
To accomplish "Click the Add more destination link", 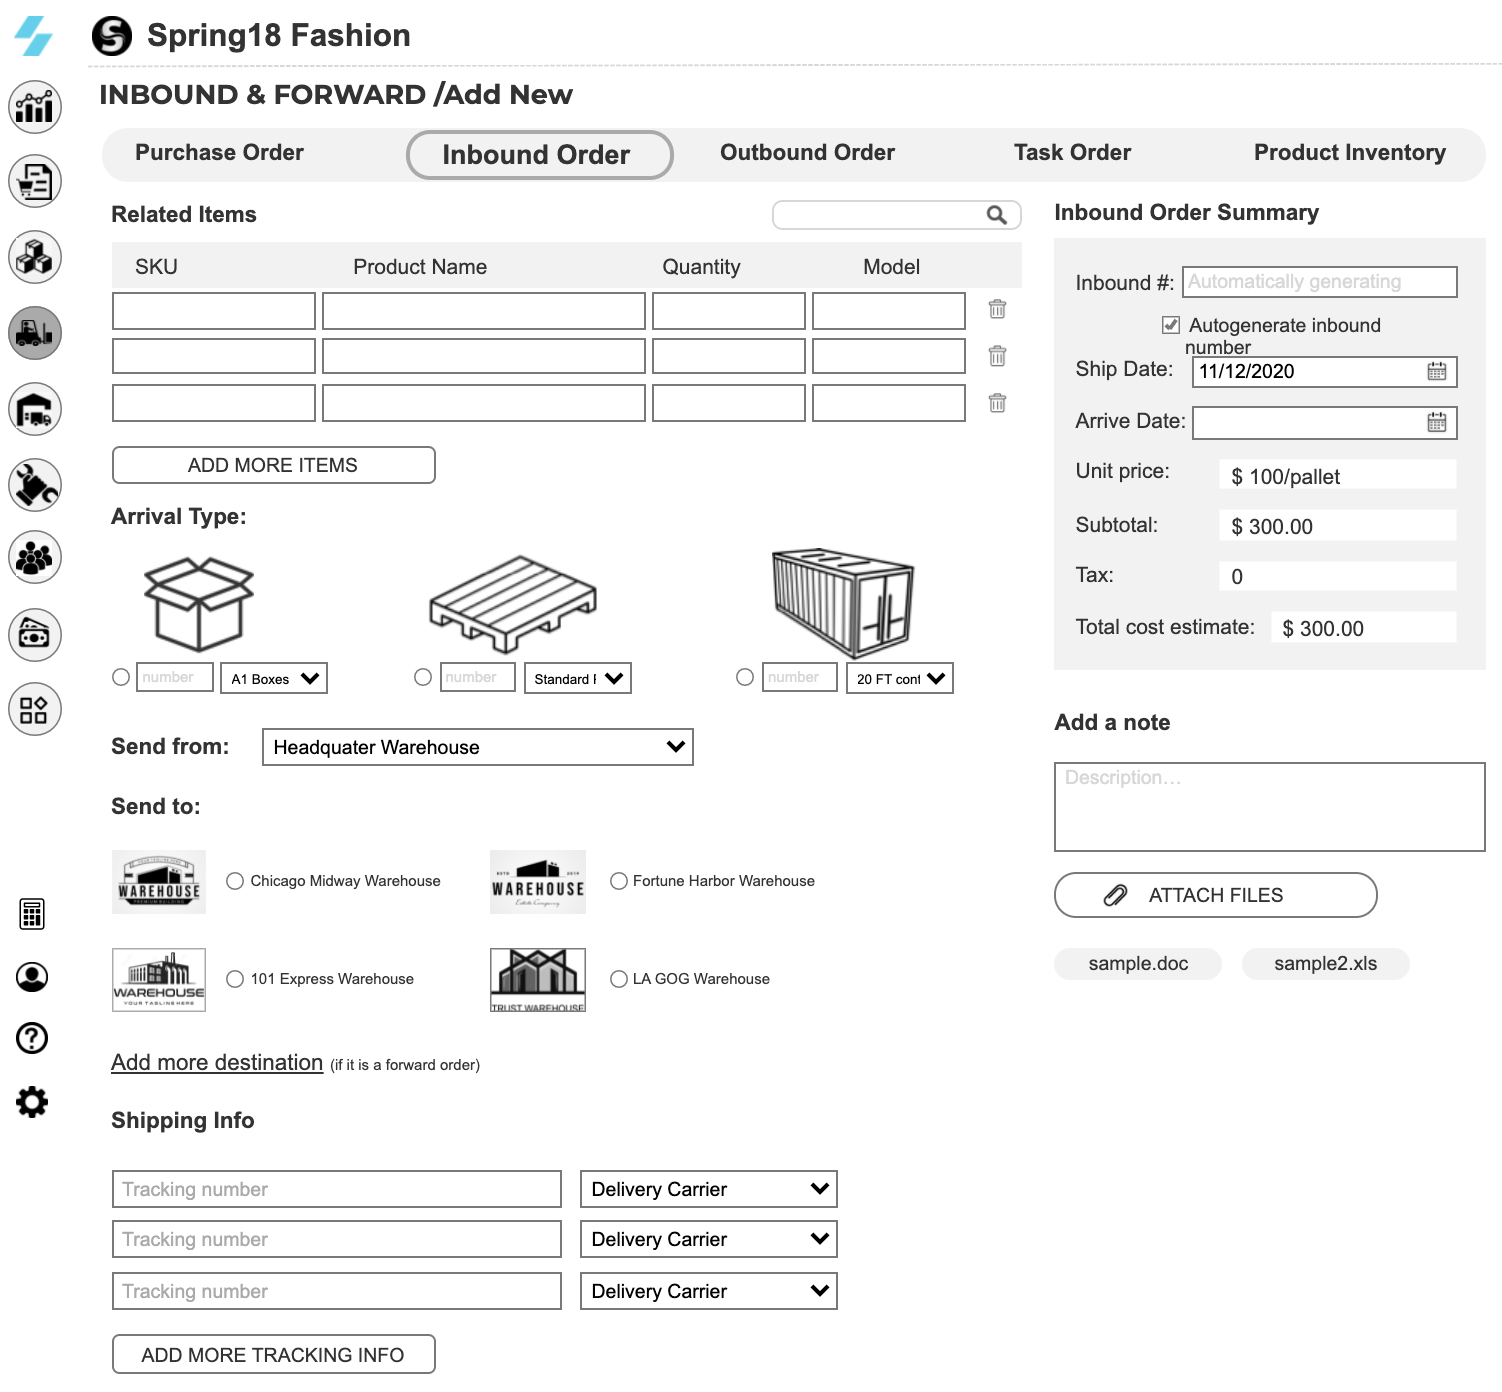I will pos(217,1062).
